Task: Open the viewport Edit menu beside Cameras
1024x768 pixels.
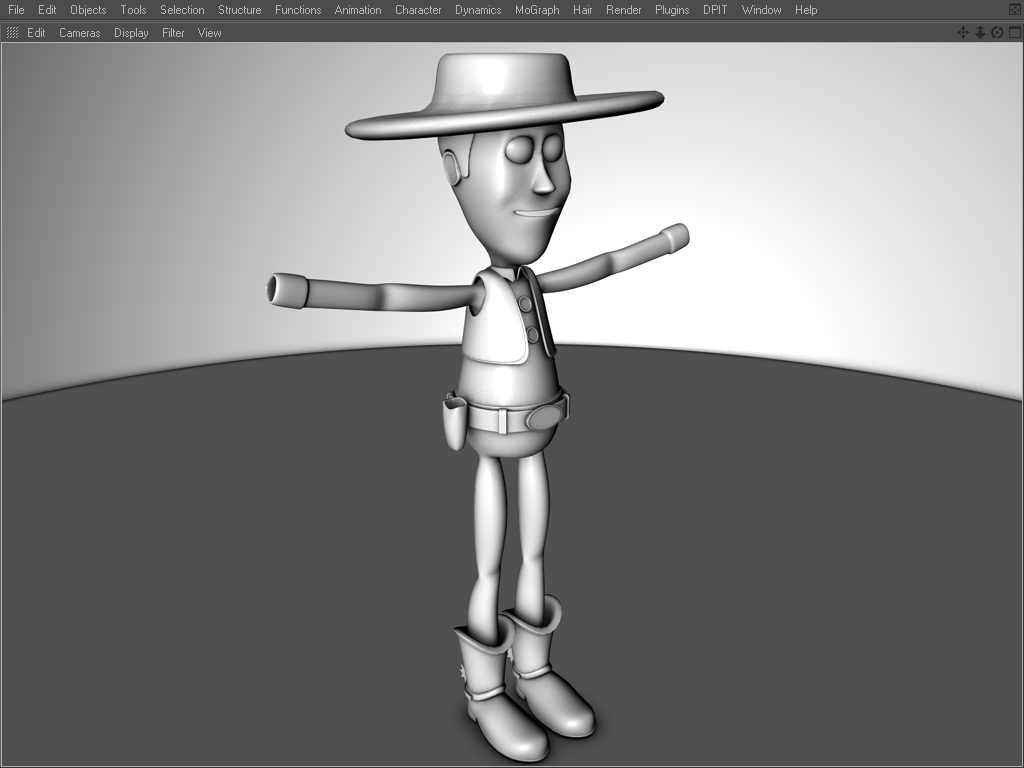Action: click(x=36, y=33)
